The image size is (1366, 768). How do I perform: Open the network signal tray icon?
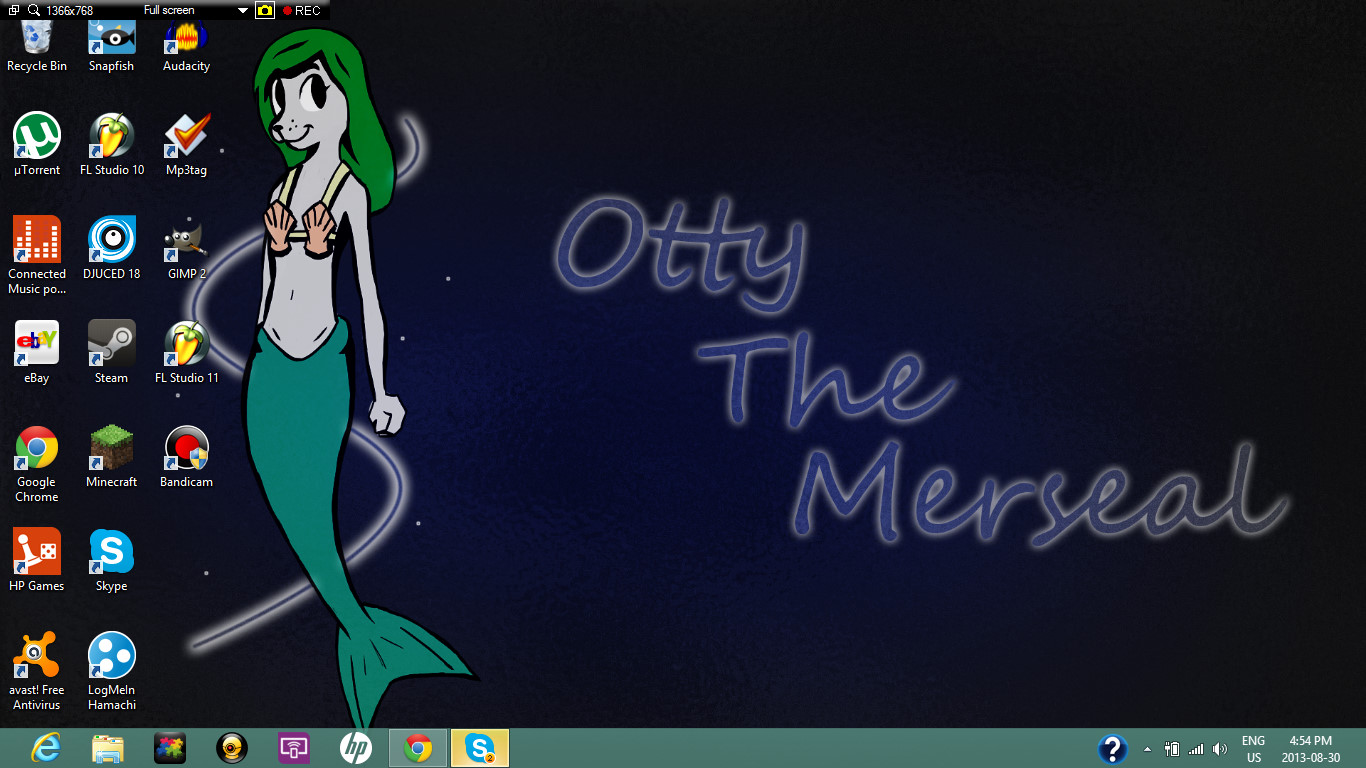1196,749
